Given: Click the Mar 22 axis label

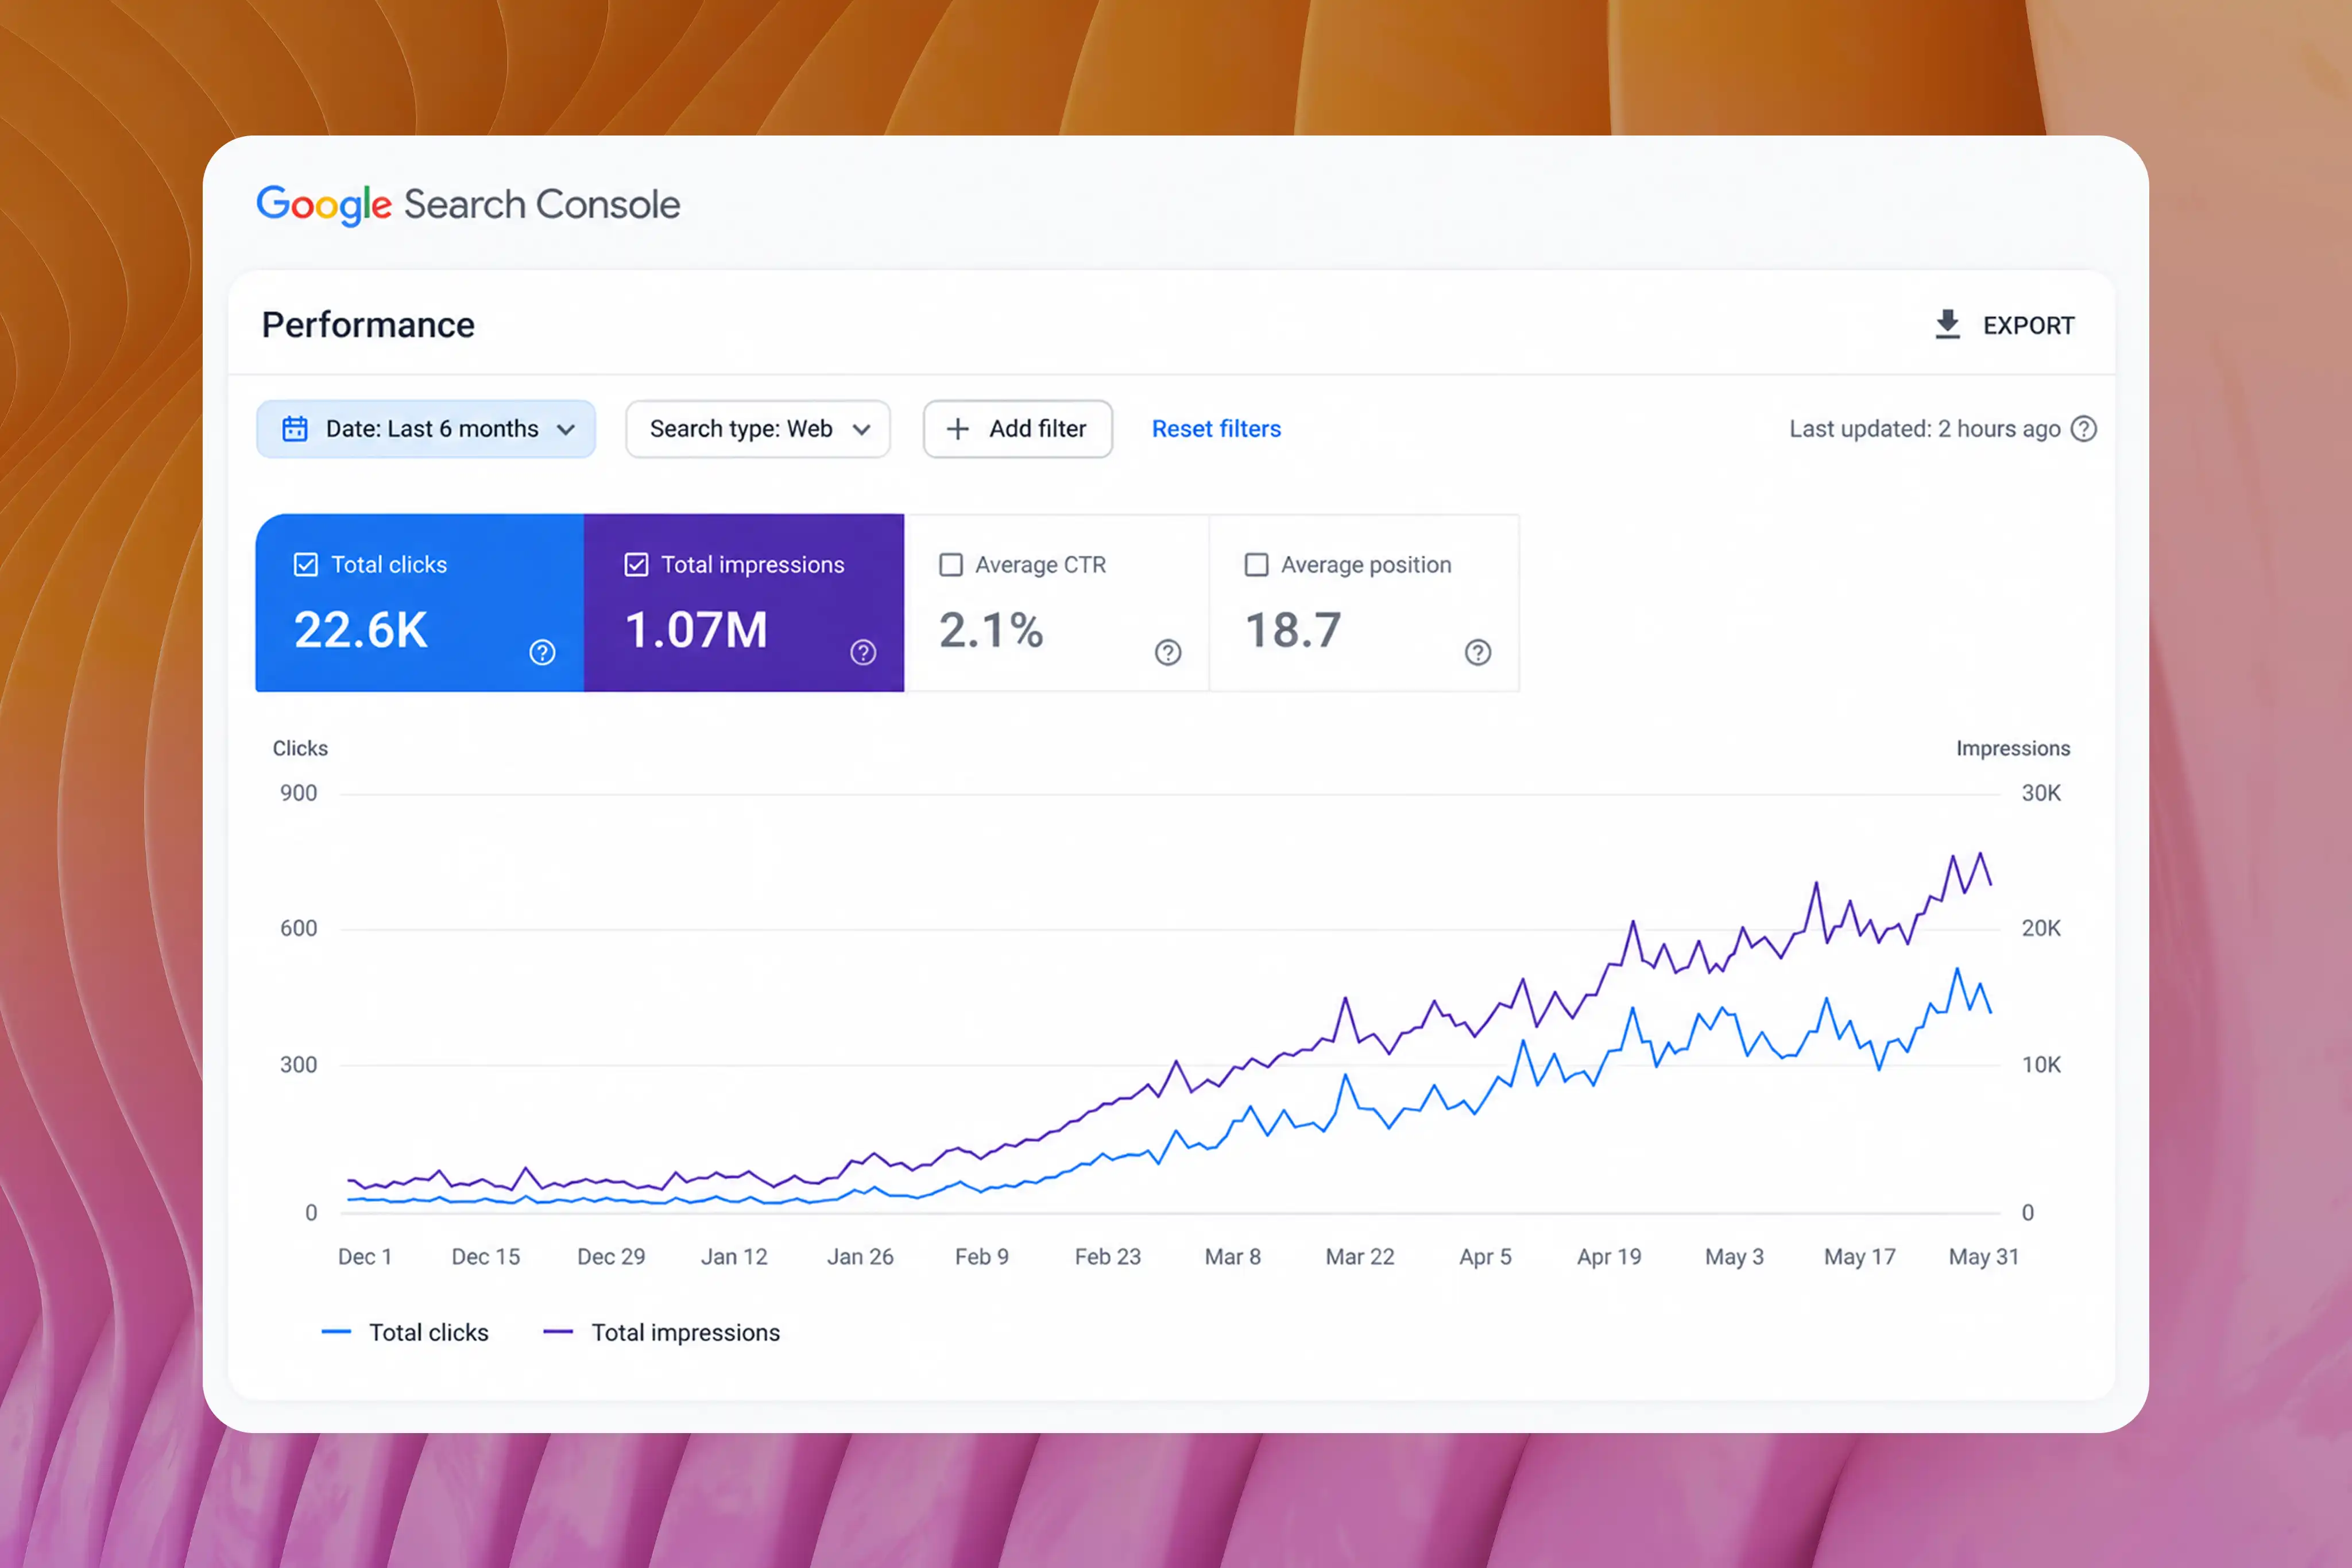Looking at the screenshot, I should pyautogui.click(x=1360, y=1257).
